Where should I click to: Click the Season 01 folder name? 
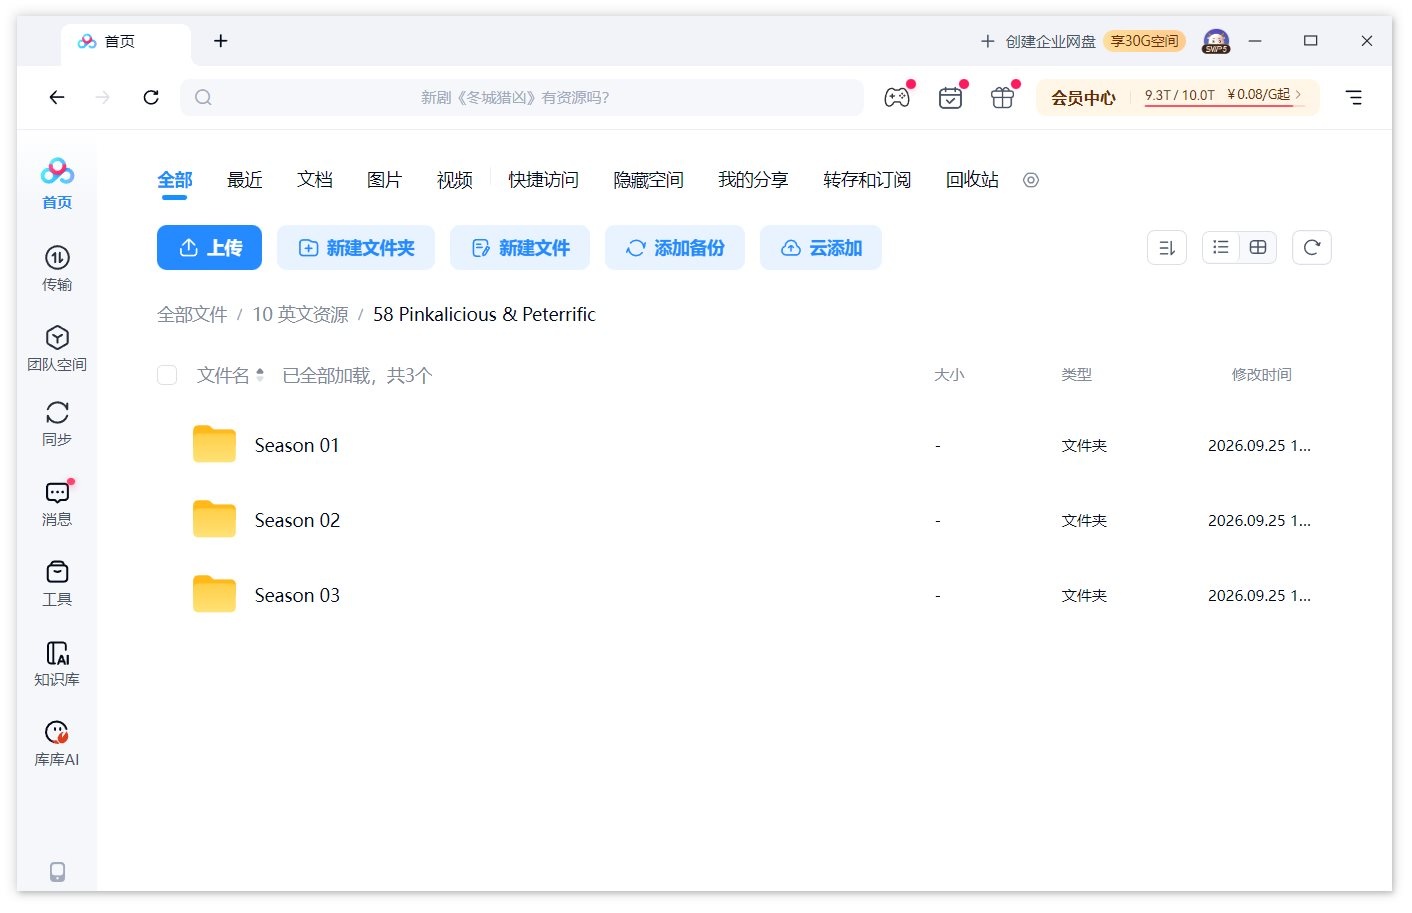297,445
